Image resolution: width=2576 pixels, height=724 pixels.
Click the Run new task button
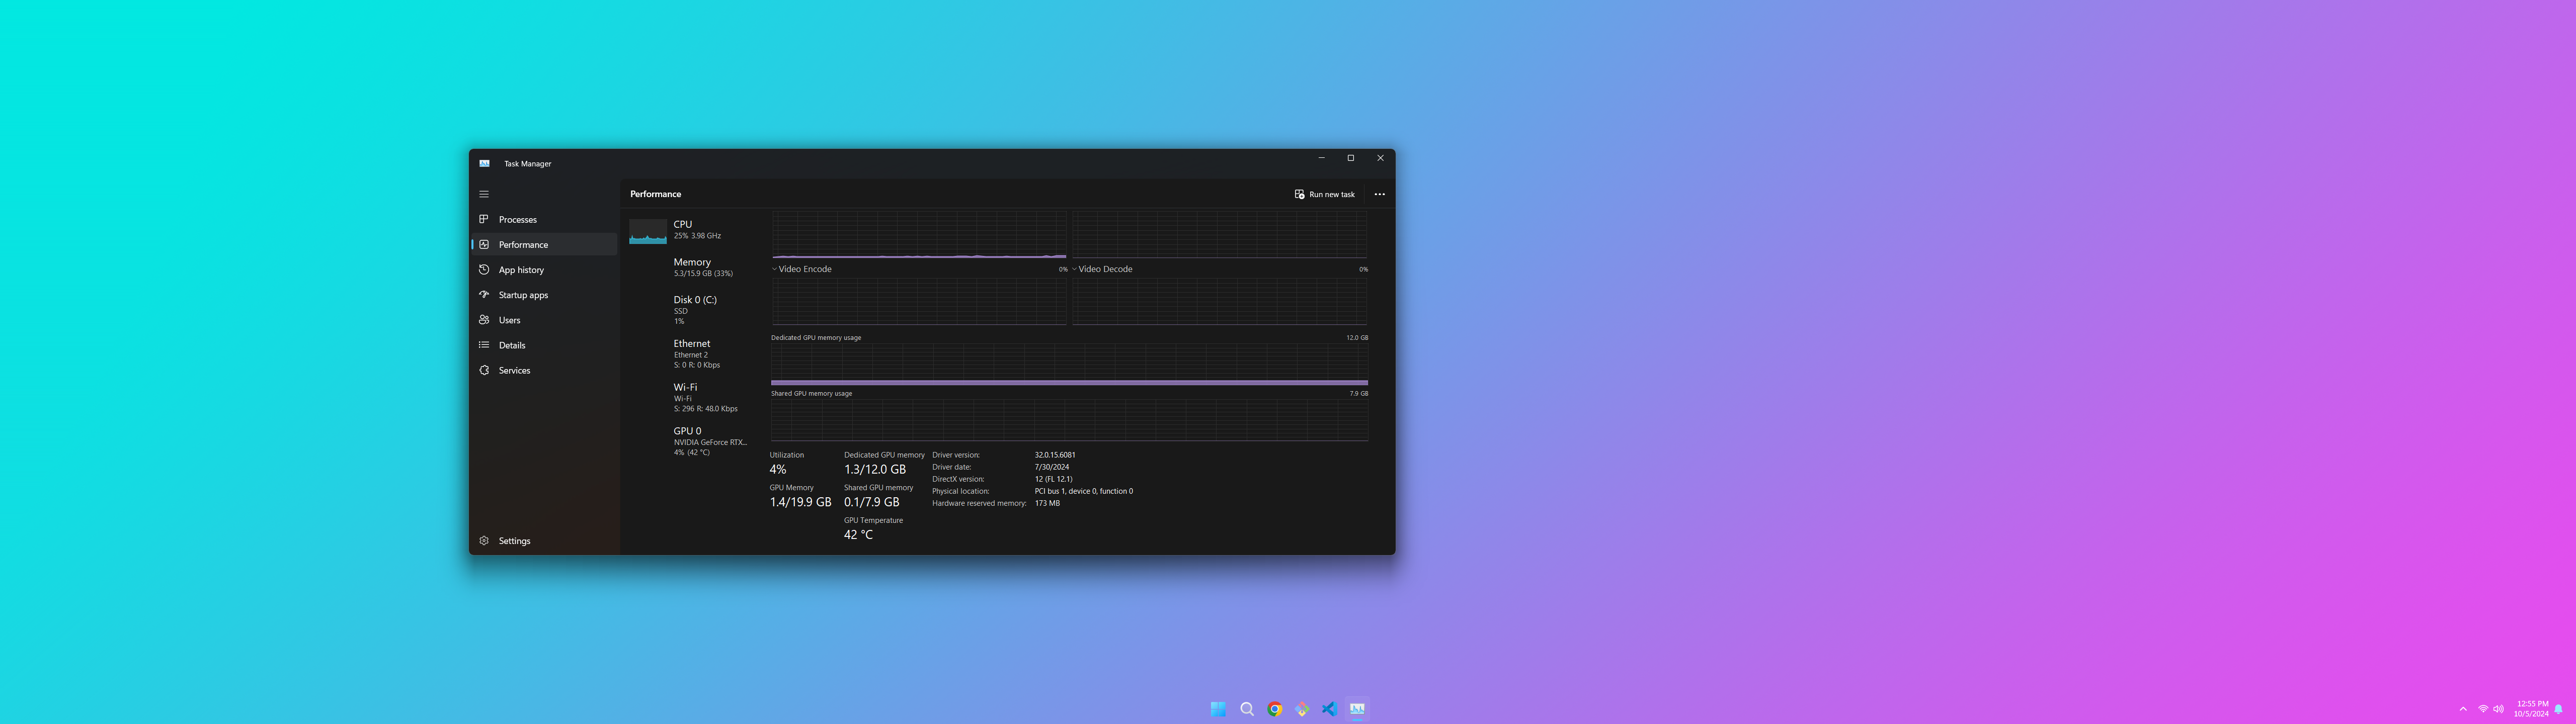pos(1324,194)
